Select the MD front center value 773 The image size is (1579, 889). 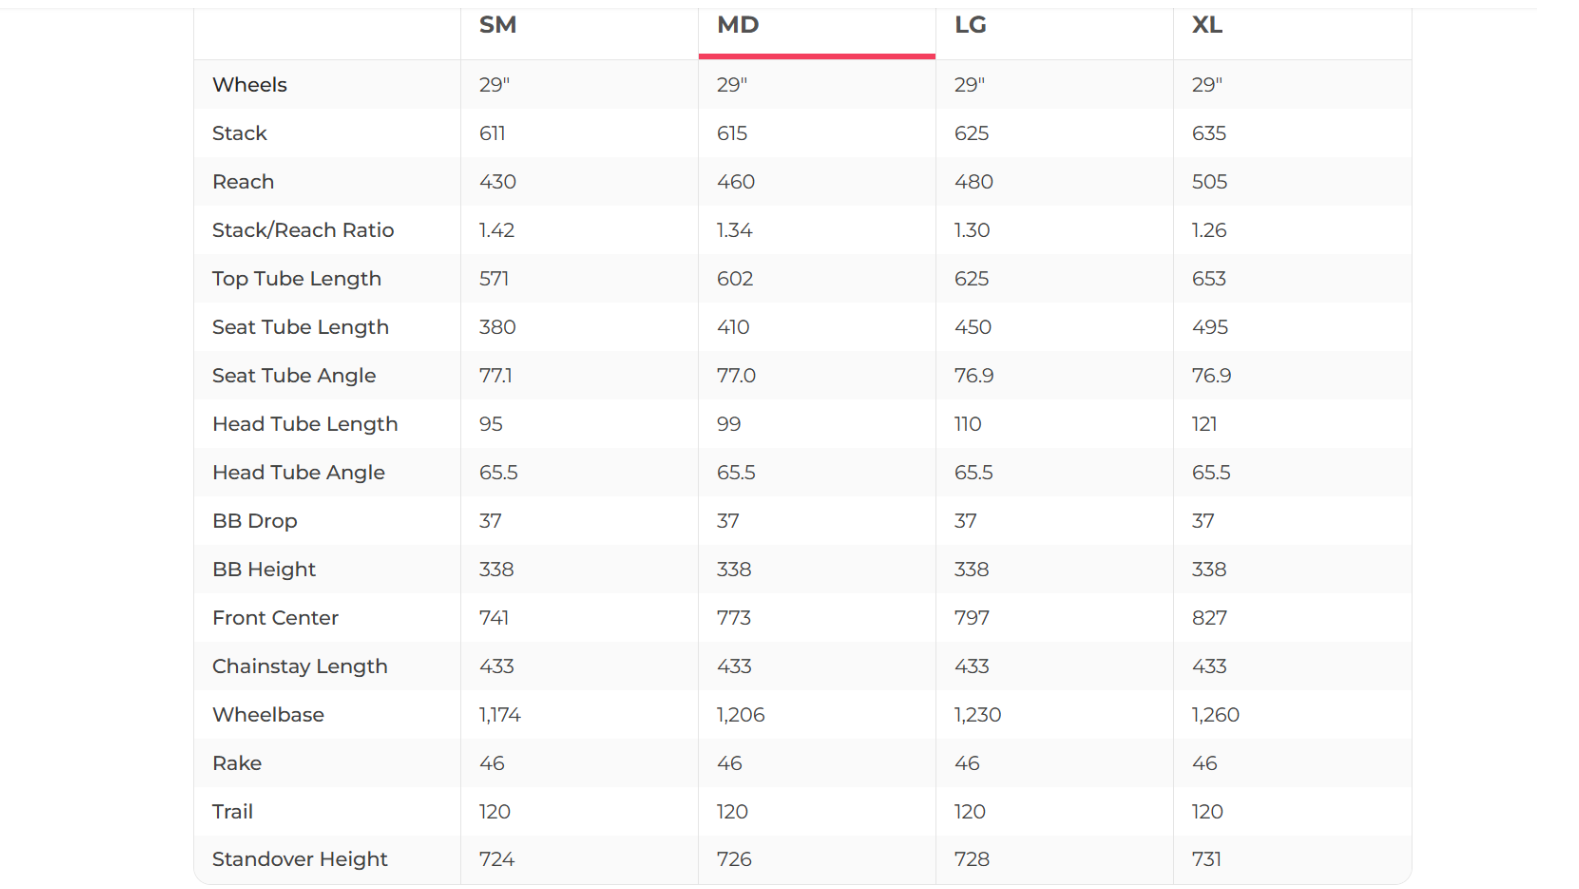coord(733,618)
